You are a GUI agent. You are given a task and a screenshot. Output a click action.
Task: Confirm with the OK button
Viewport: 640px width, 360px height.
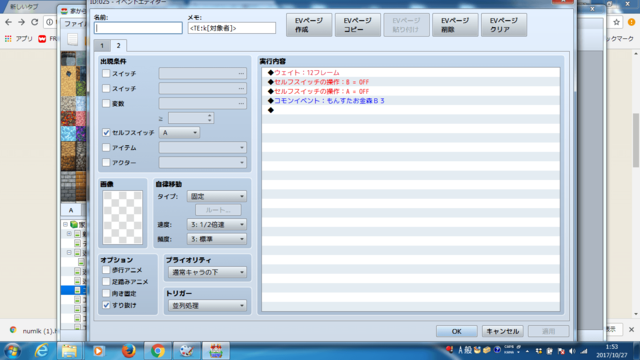coord(456,331)
